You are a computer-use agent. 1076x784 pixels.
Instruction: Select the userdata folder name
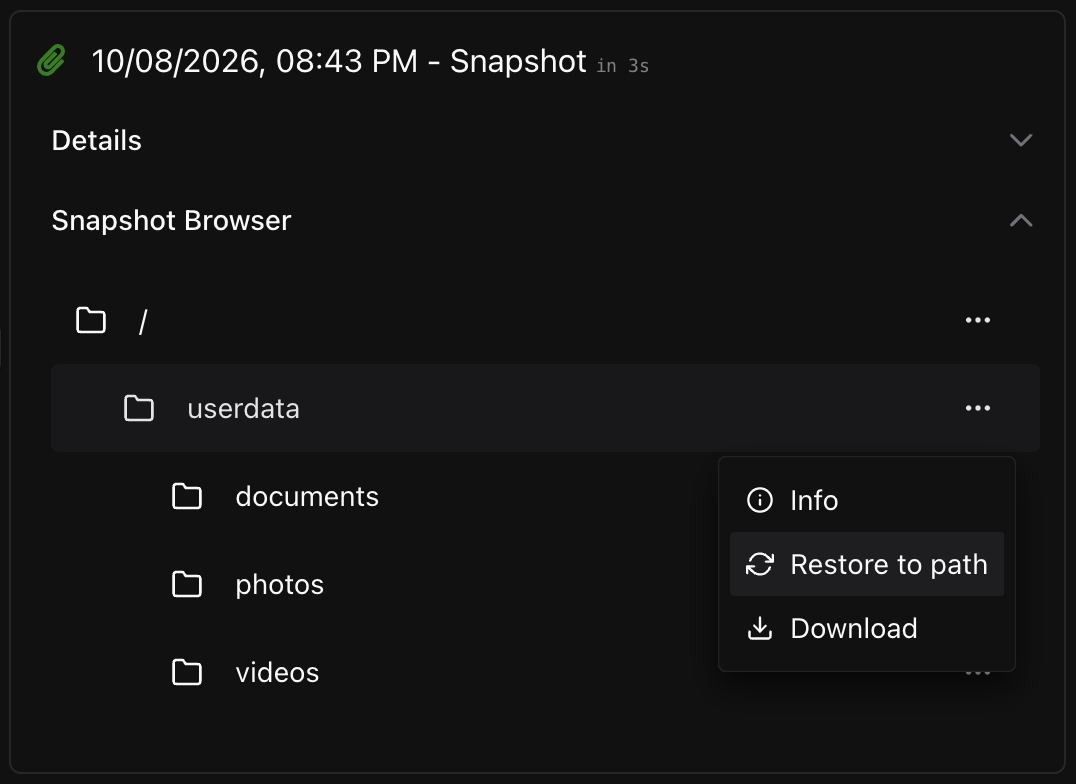pos(244,408)
